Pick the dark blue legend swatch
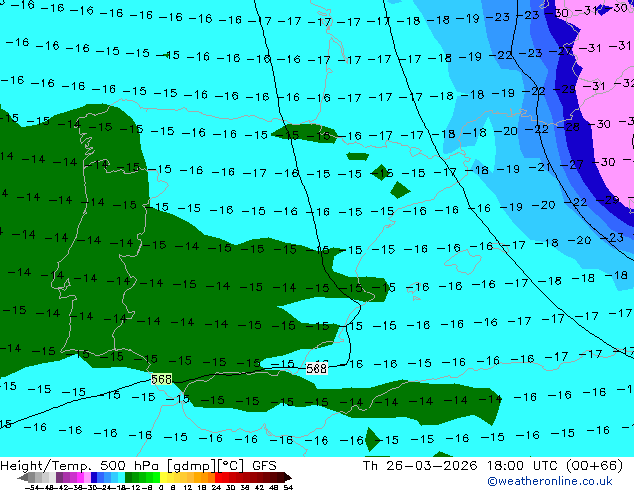This screenshot has height=490, width=634. (x=94, y=477)
